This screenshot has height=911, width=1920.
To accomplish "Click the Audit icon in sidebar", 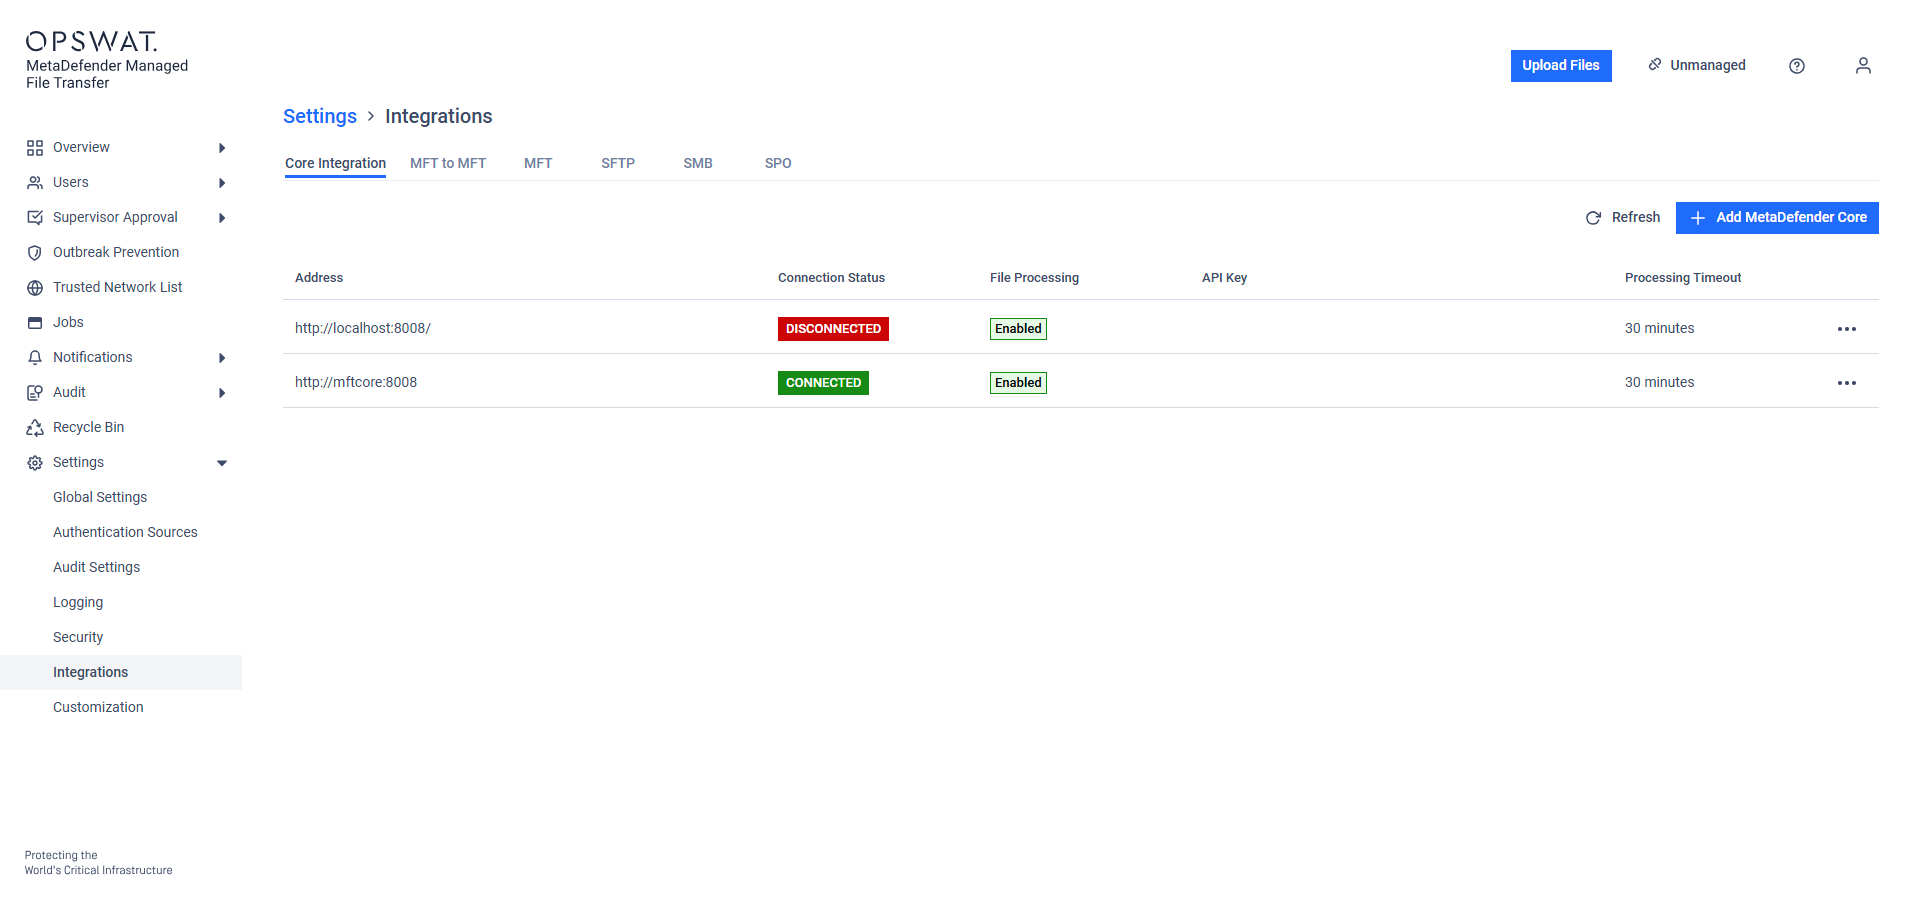I will (x=35, y=393).
